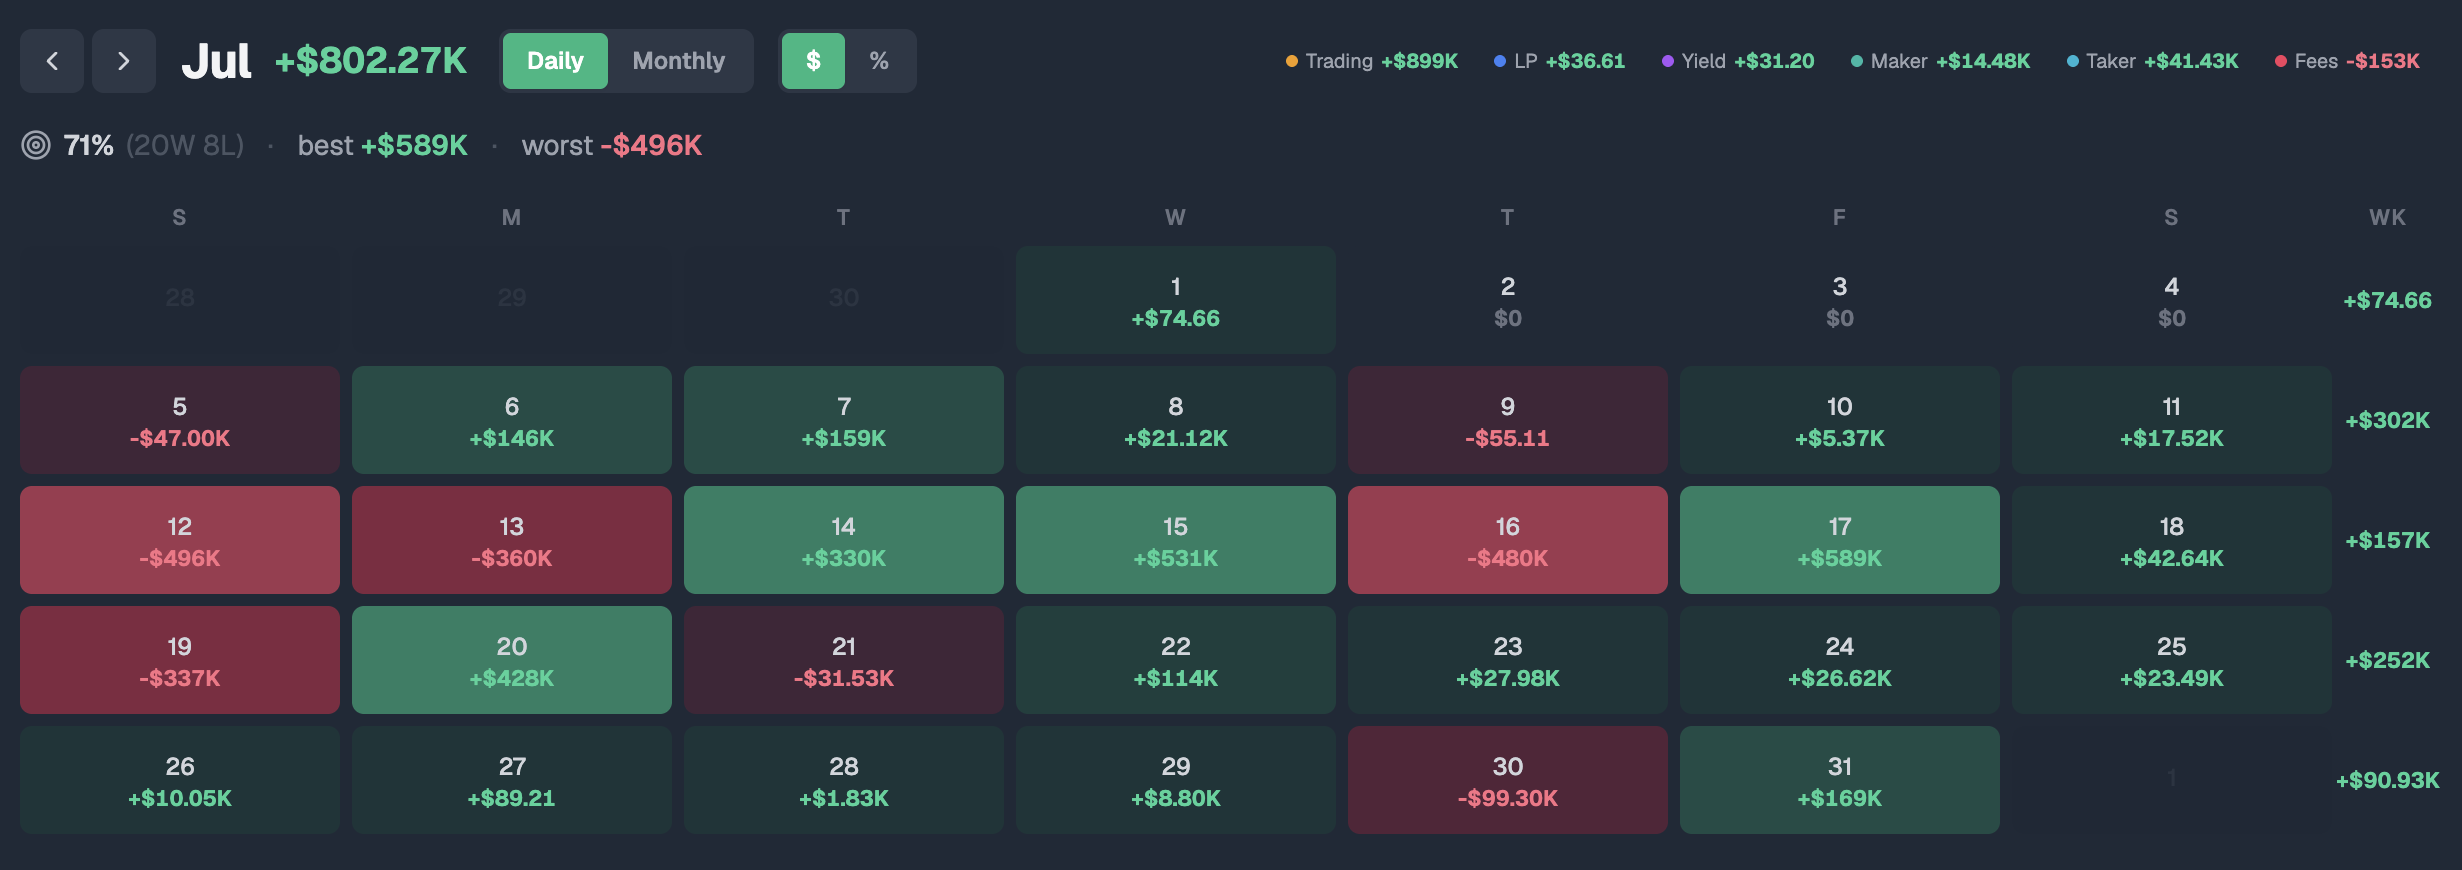Go to next month with right chevron
Image resolution: width=2462 pixels, height=870 pixels.
[x=124, y=61]
